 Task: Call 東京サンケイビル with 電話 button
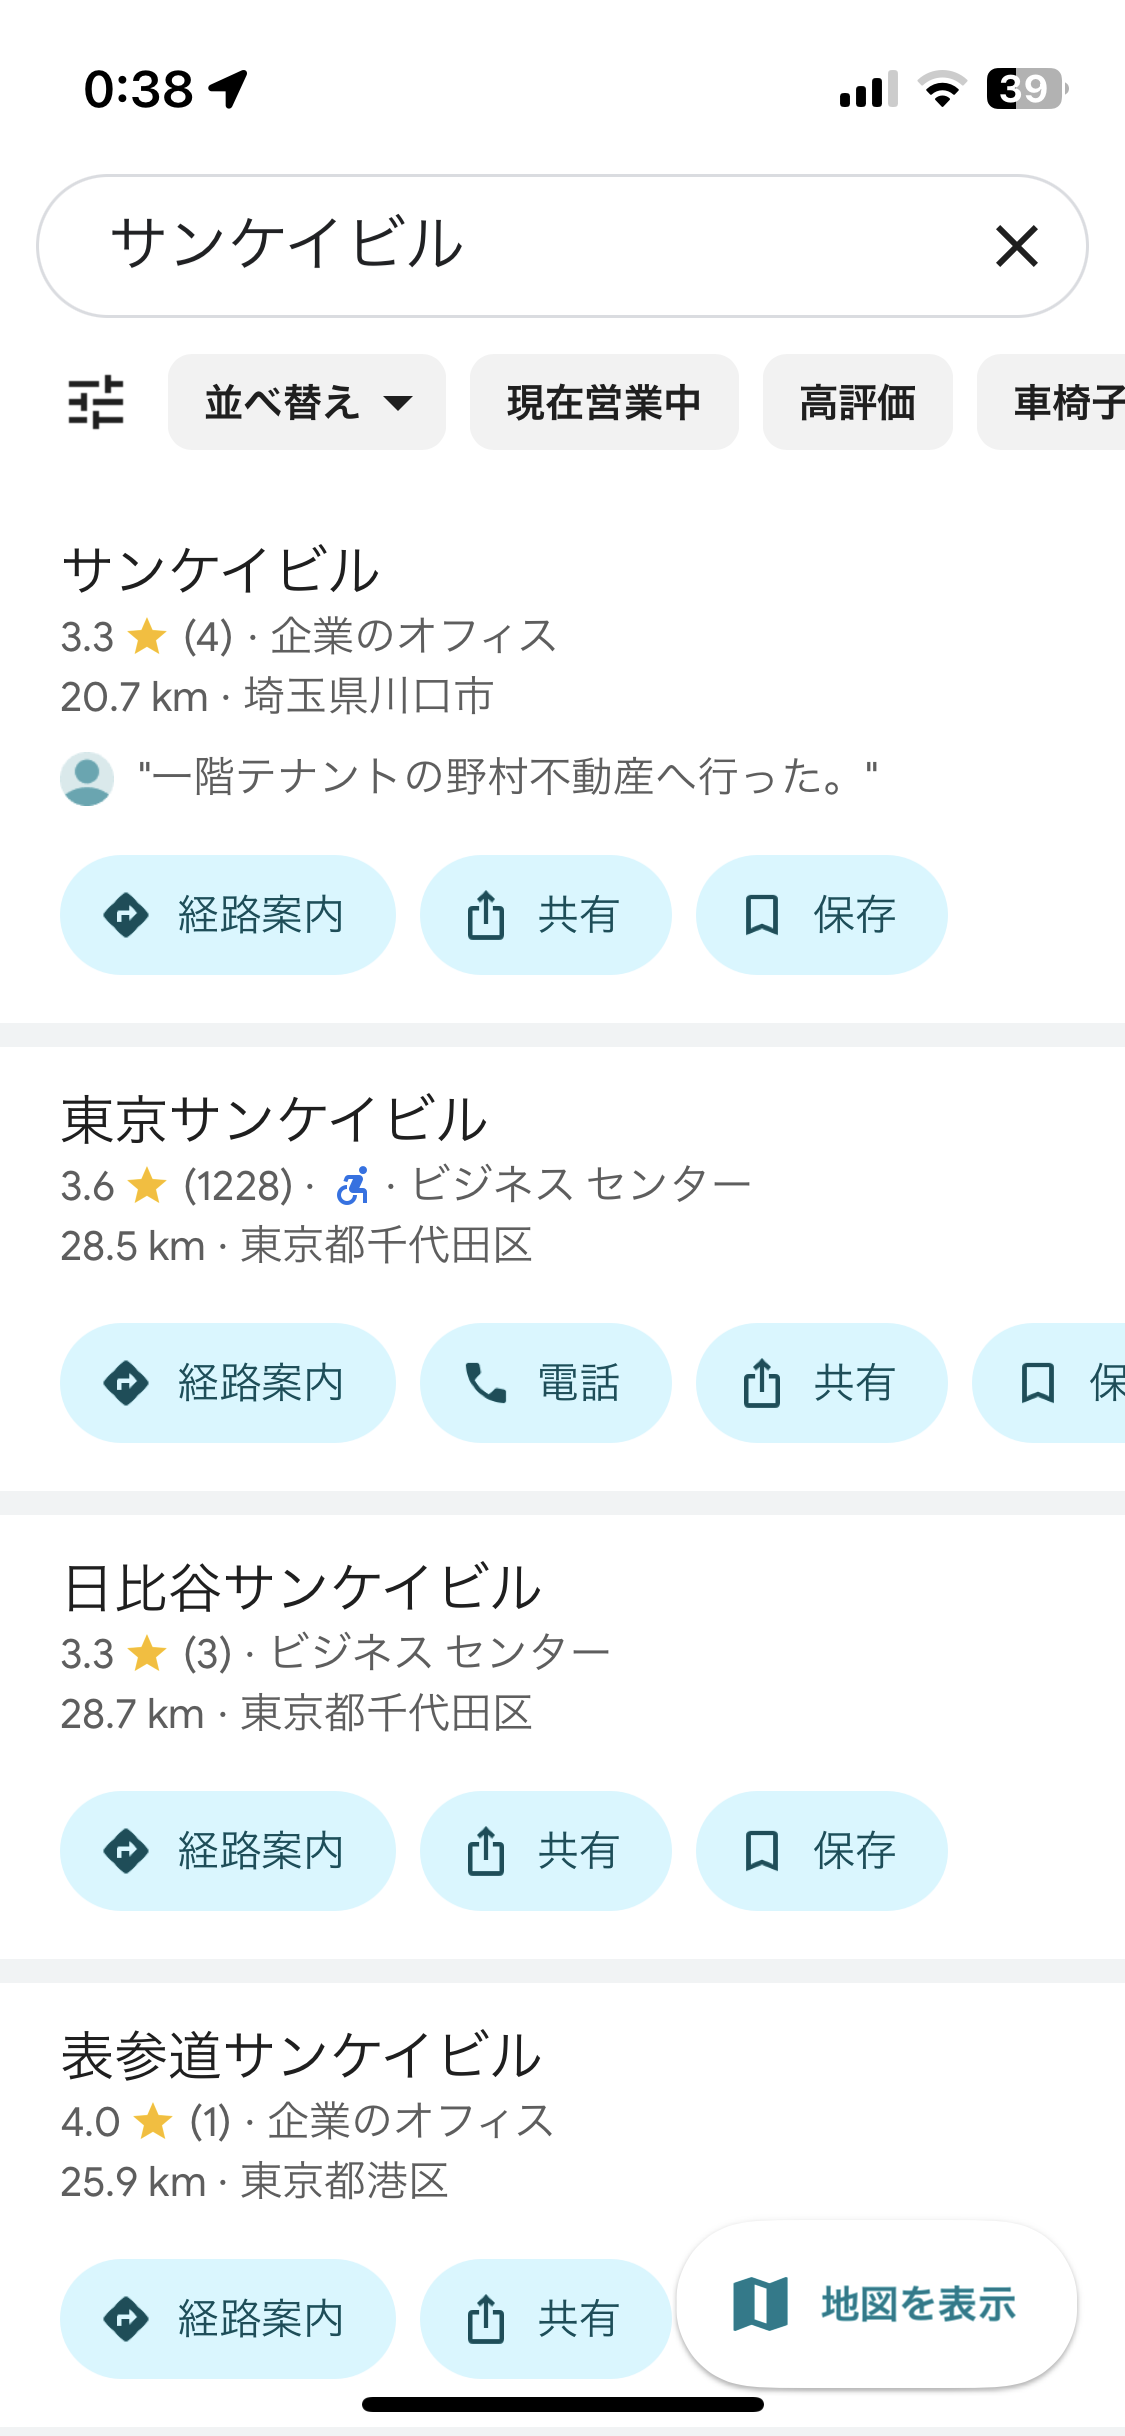pos(545,1383)
